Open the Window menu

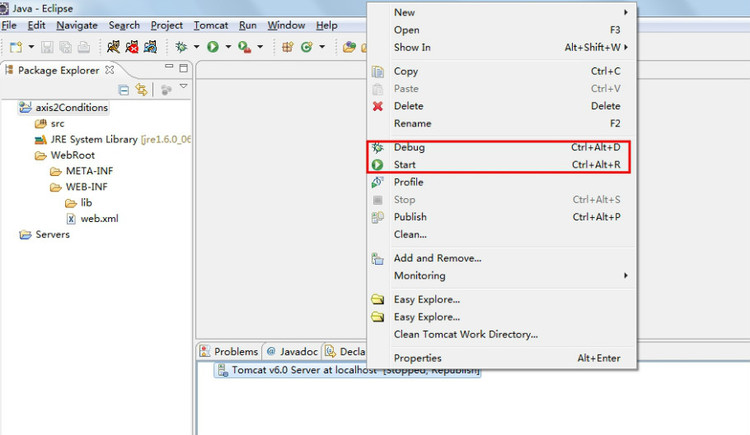click(286, 25)
